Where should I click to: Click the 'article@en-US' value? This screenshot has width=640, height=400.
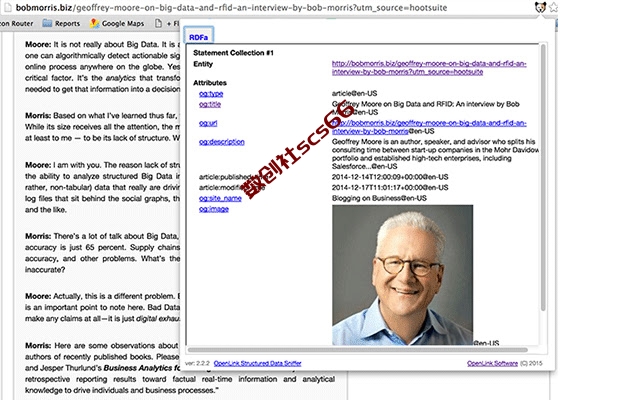click(x=354, y=93)
